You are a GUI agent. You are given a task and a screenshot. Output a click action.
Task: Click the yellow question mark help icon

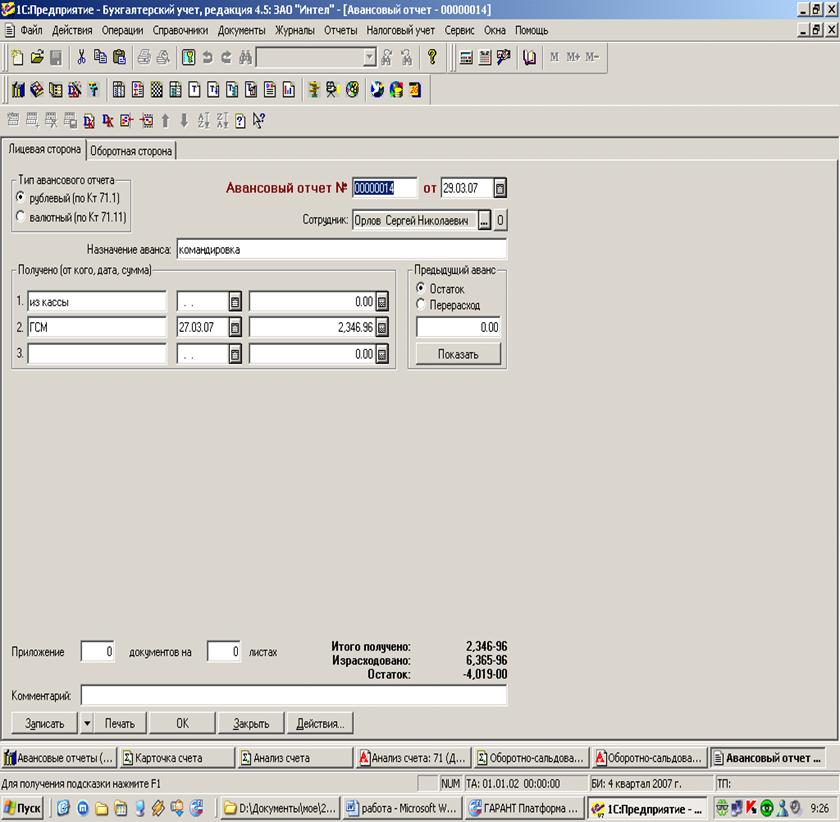(x=433, y=58)
